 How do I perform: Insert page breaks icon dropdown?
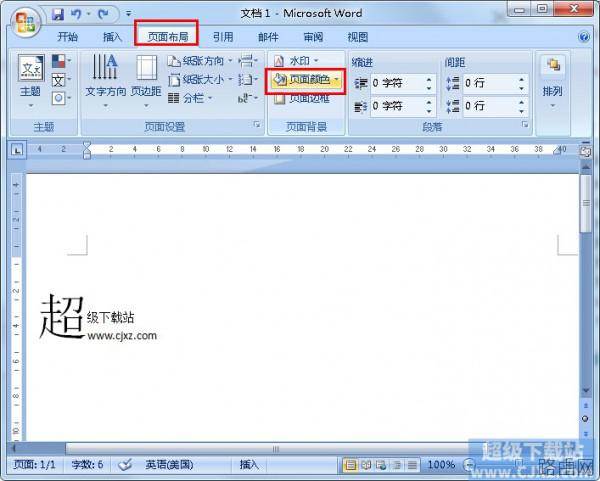248,61
